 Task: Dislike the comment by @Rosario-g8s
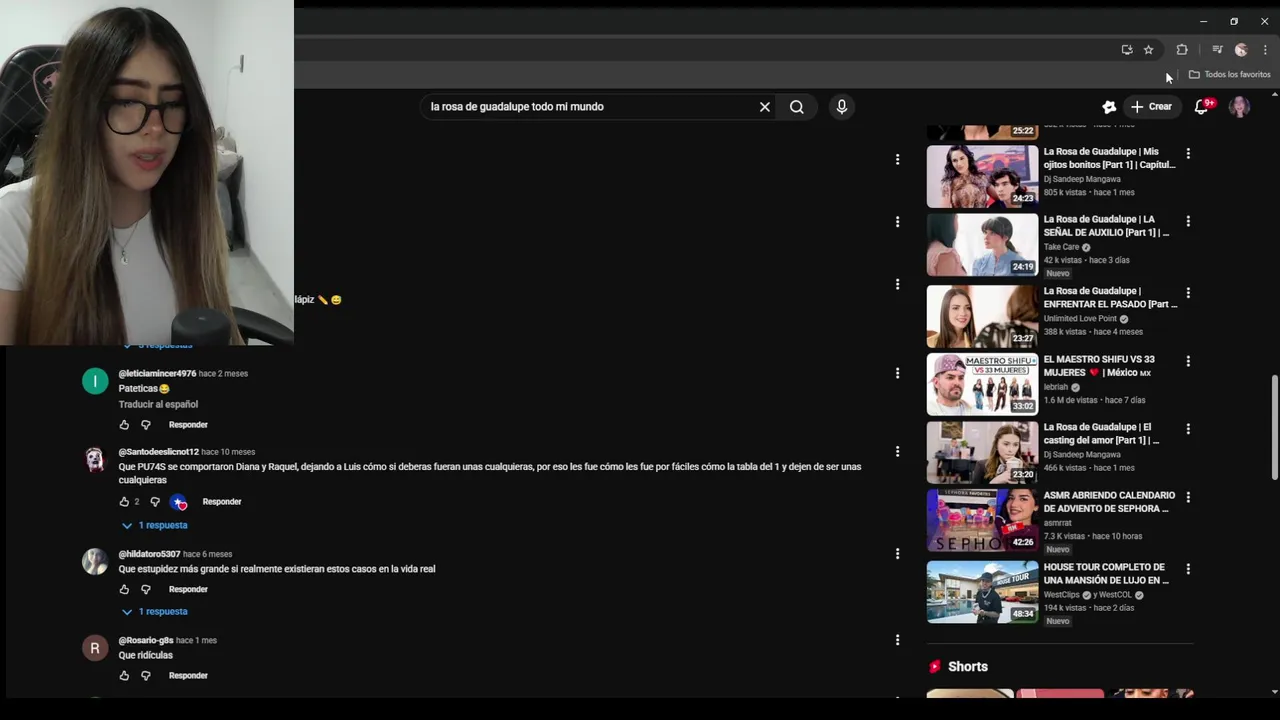145,676
